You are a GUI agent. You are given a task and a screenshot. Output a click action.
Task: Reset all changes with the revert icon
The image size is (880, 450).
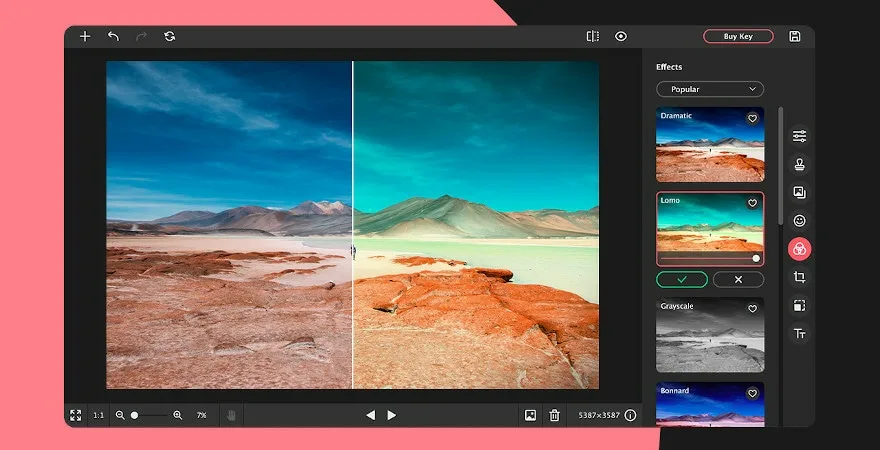(x=169, y=36)
